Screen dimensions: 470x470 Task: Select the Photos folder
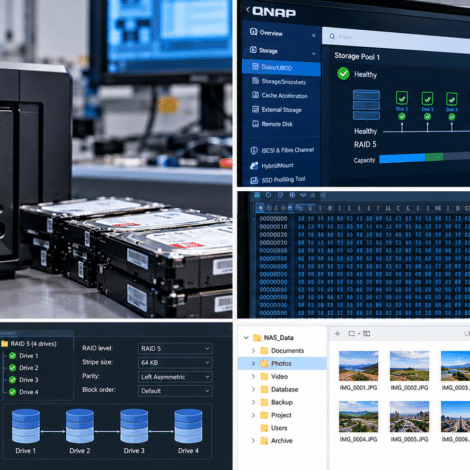pos(283,363)
